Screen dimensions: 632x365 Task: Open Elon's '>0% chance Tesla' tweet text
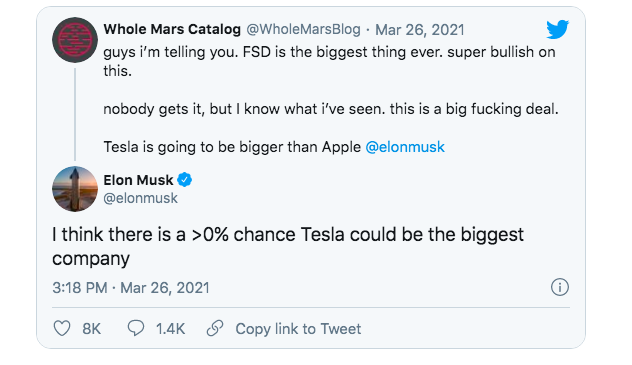point(288,246)
